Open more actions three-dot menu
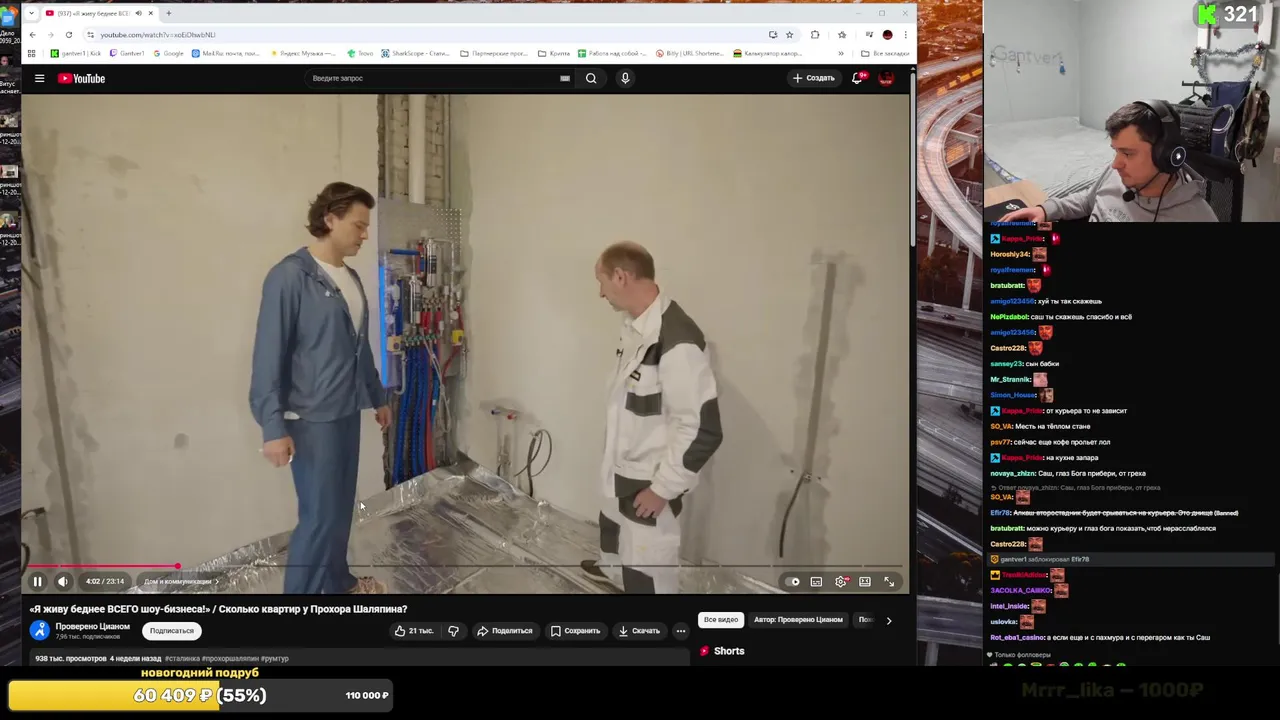Screen dimensions: 1280x720 tap(681, 631)
